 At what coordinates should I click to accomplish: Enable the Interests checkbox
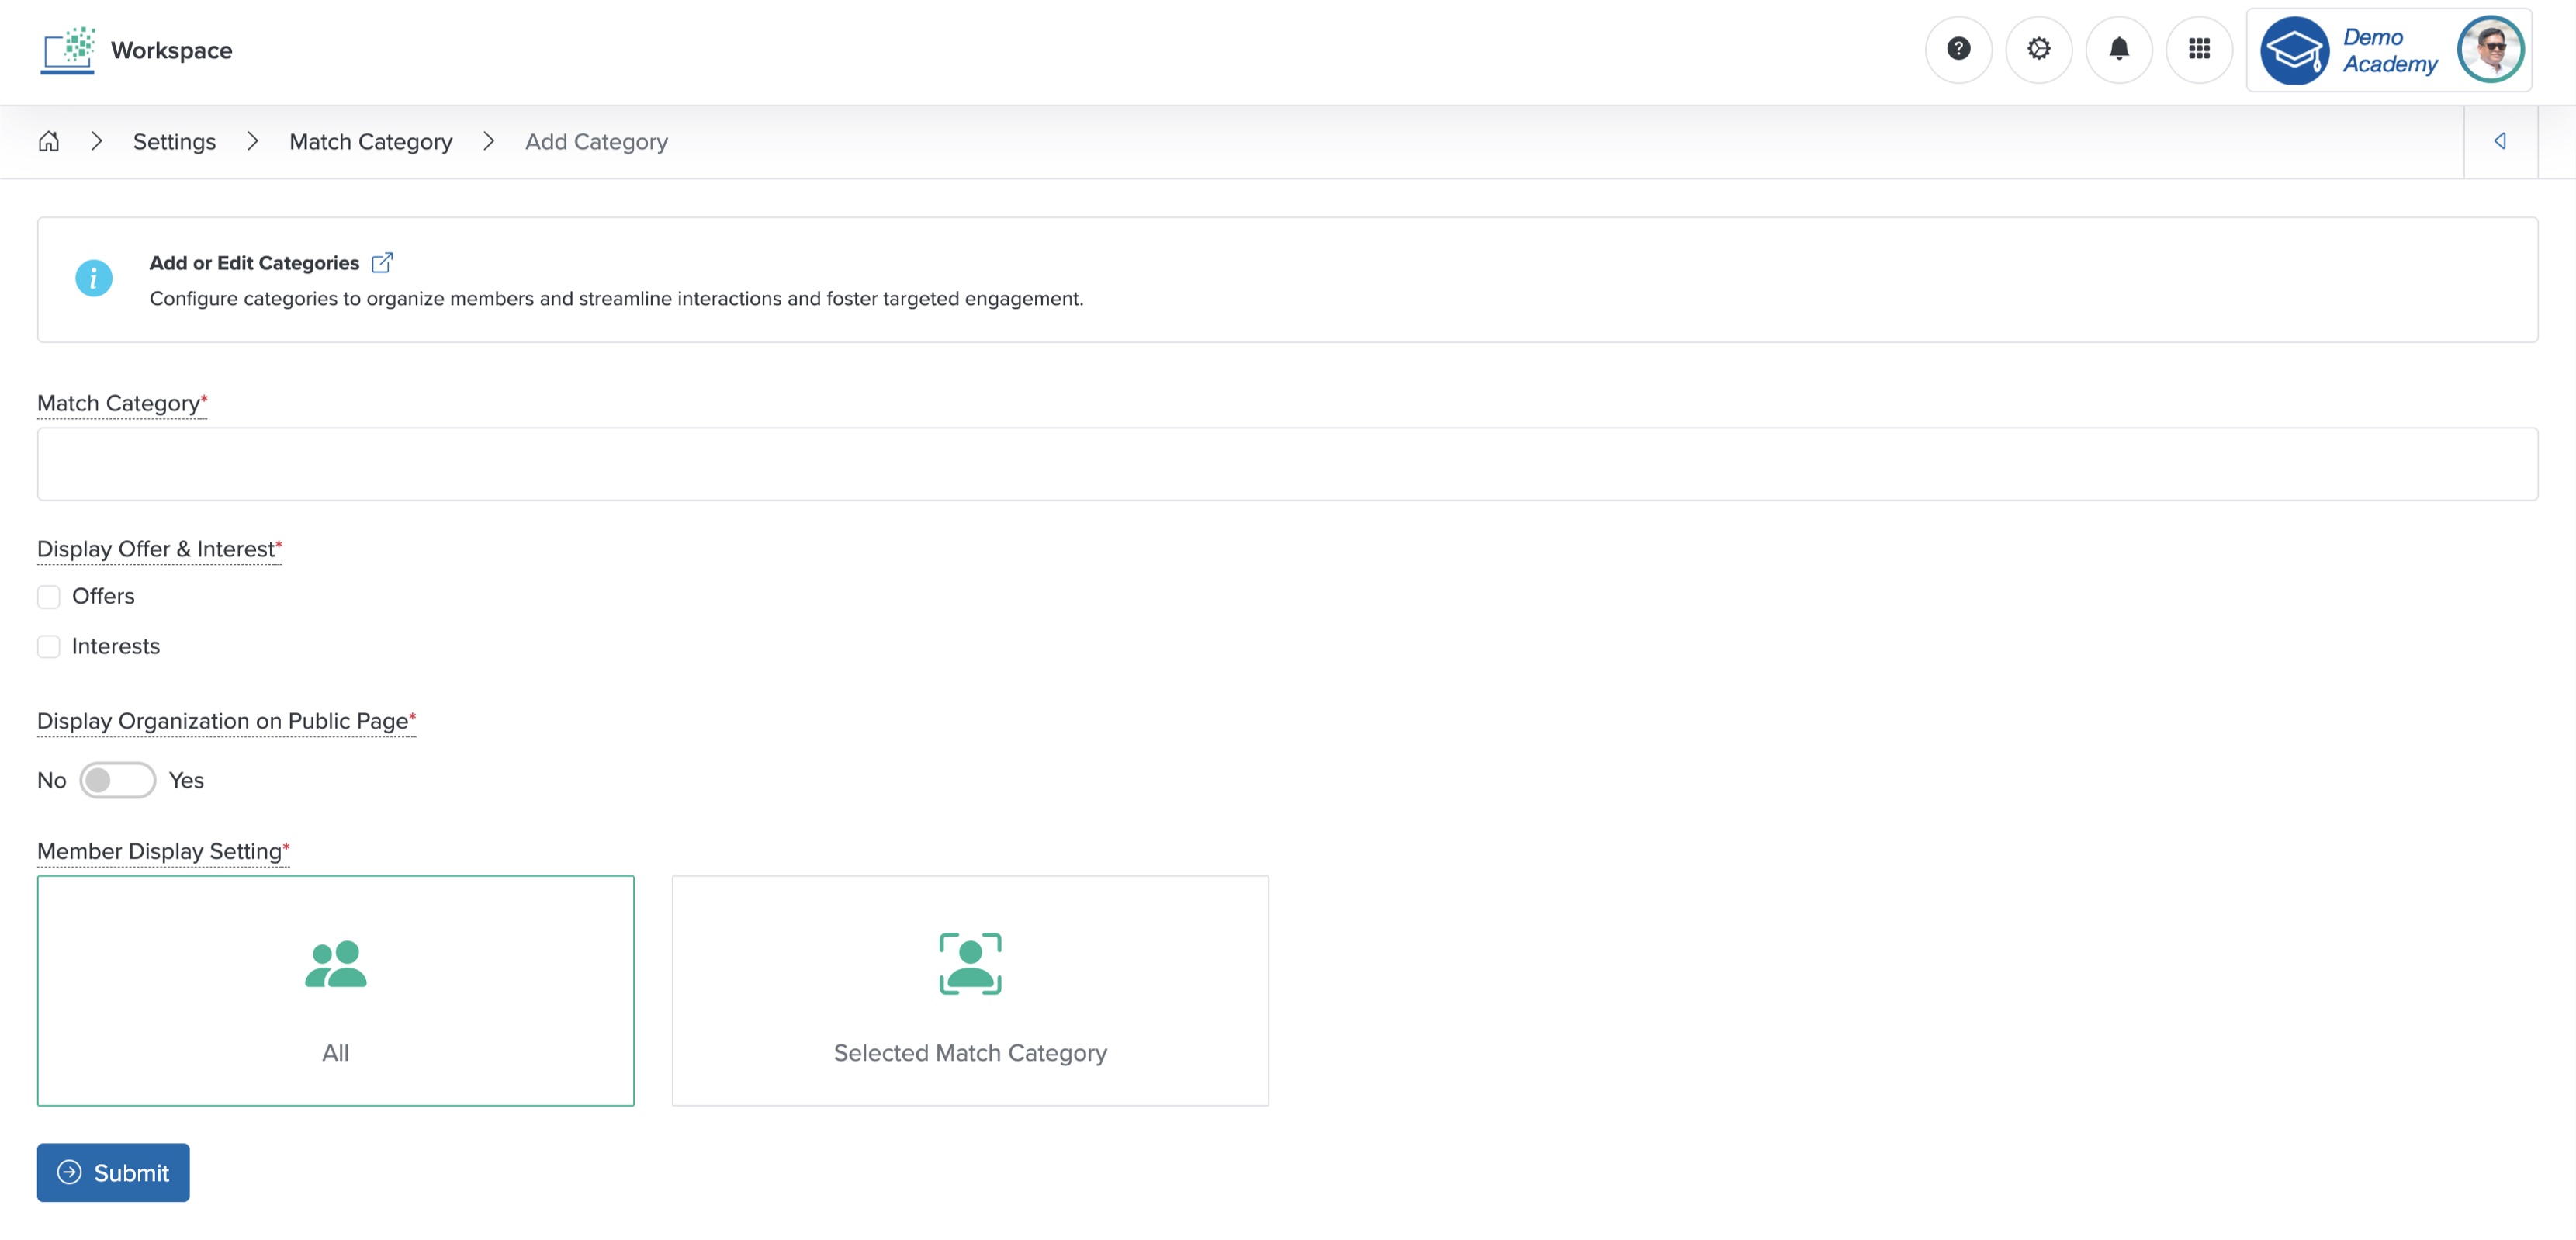[48, 646]
